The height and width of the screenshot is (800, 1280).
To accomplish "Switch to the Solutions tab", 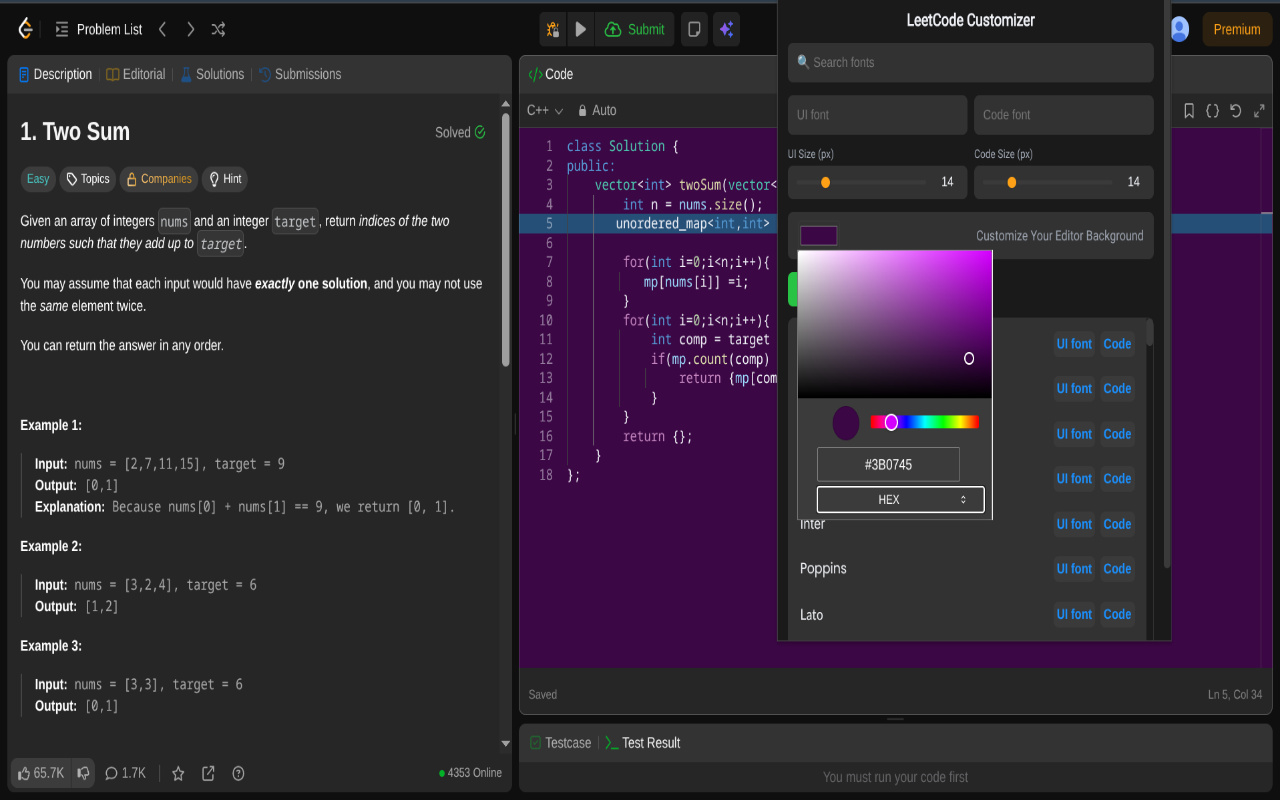I will click(212, 74).
